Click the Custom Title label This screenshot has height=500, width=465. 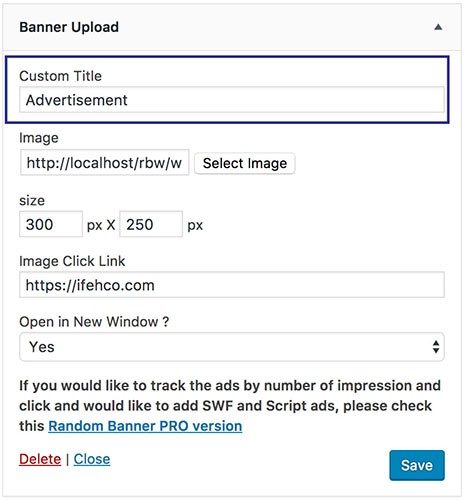(60, 76)
